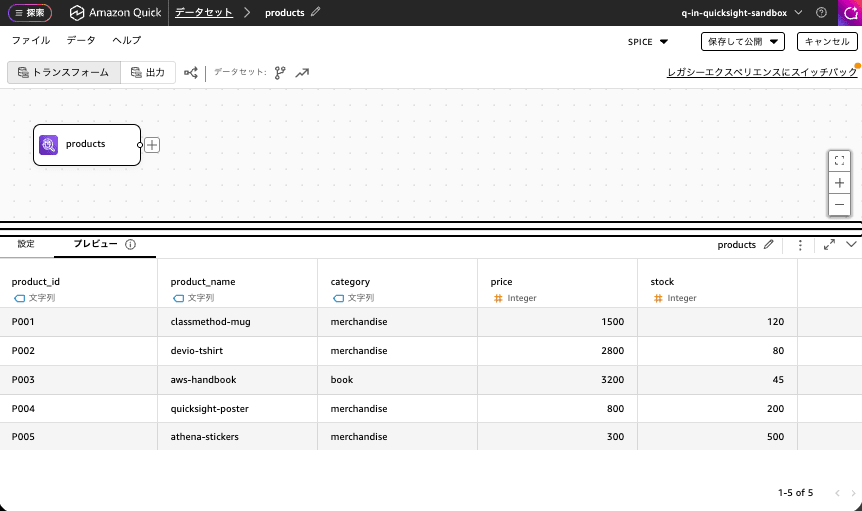Open 保存して公開 dropdown button
Image resolution: width=862 pixels, height=511 pixels.
tap(743, 42)
